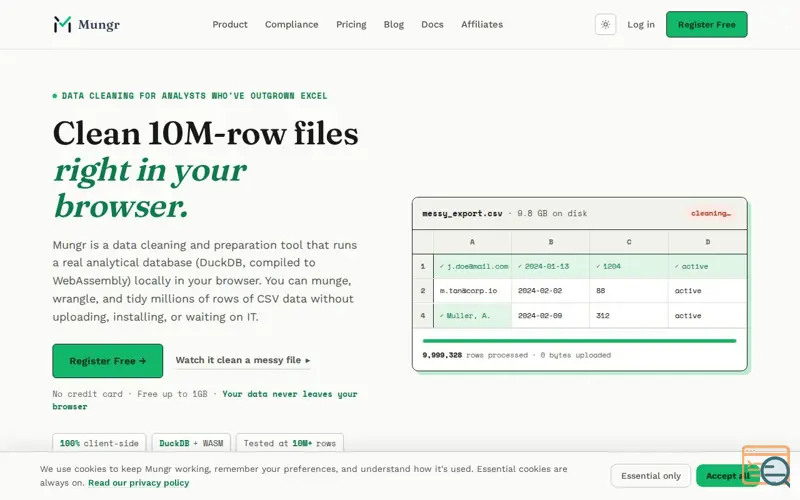Click the messy_export.csv file name
The image size is (800, 500).
tap(462, 213)
